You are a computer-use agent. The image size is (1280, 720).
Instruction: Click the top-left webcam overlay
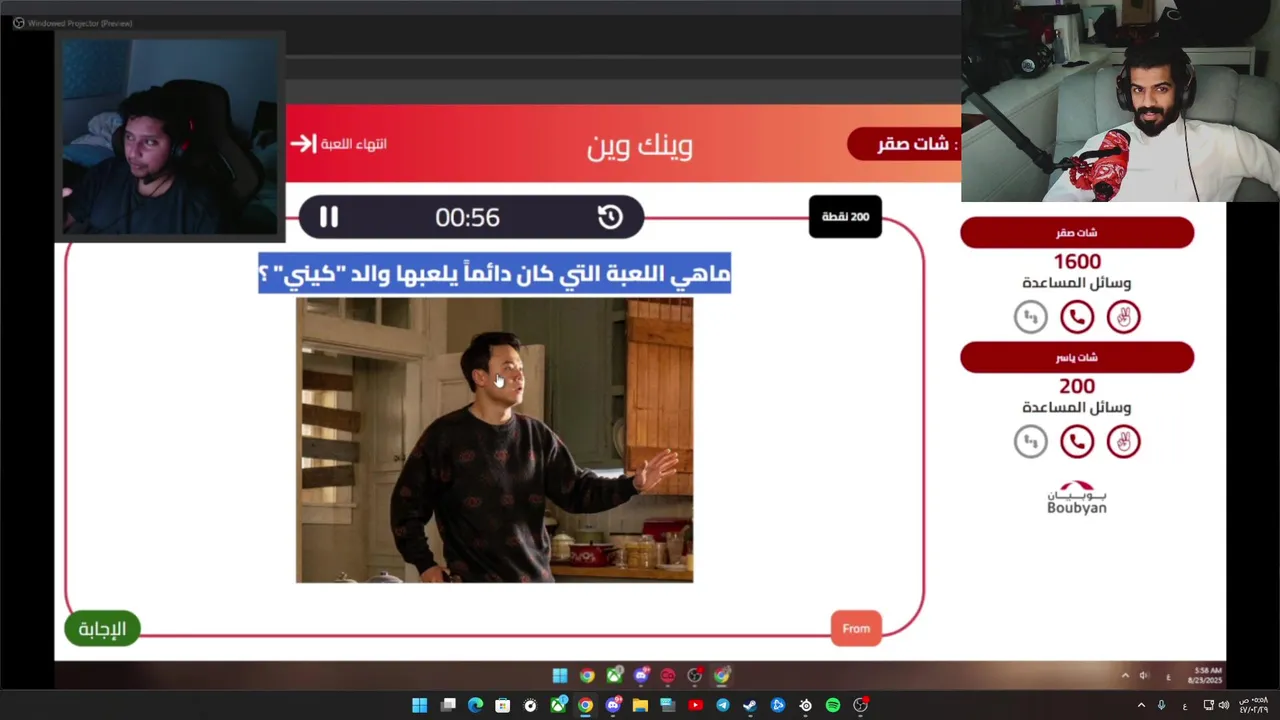point(170,136)
